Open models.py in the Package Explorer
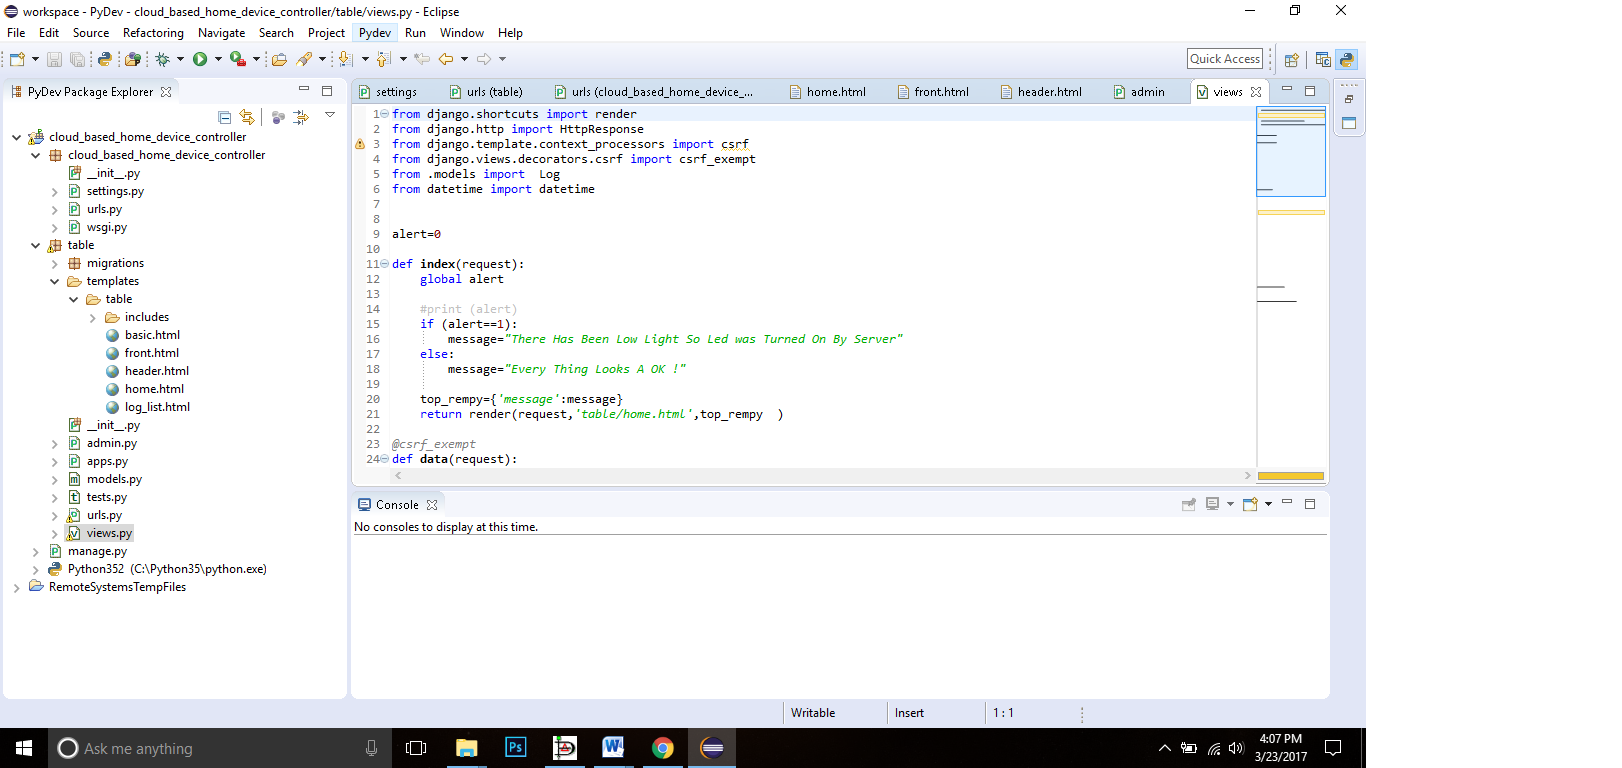Viewport: 1622px width, 768px height. tap(114, 479)
